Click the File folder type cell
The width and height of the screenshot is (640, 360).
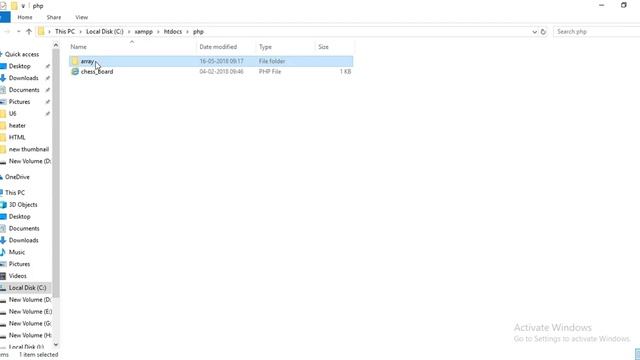click(x=272, y=61)
